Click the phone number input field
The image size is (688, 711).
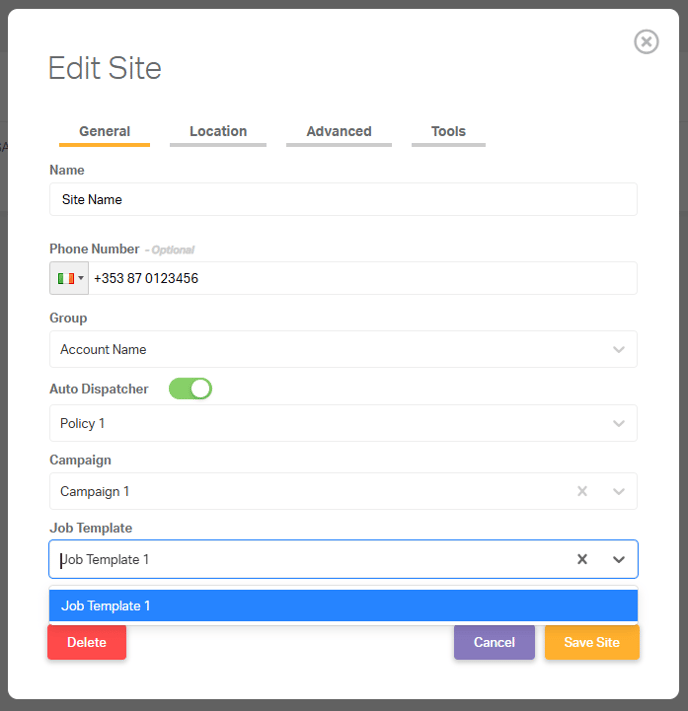tap(363, 278)
